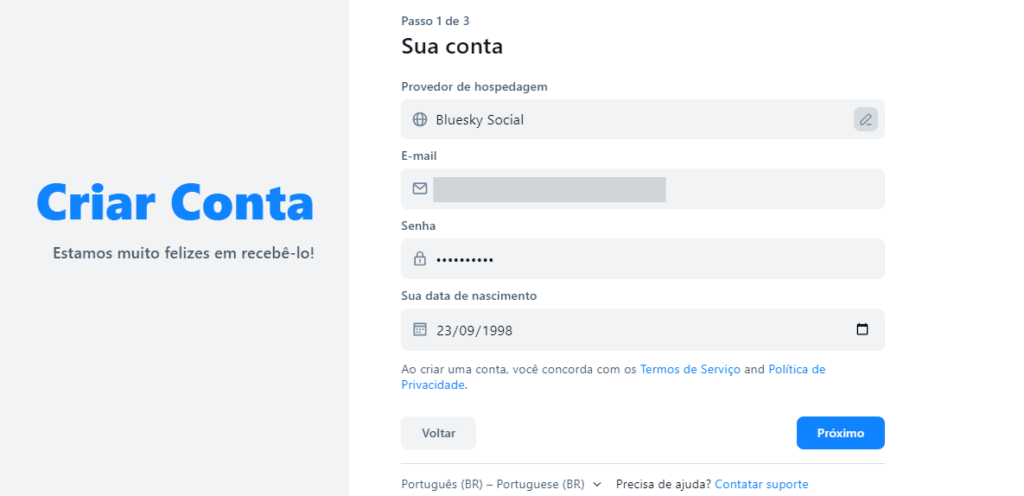
Task: Click the padlock icon in the Senha field
Action: pyautogui.click(x=420, y=259)
